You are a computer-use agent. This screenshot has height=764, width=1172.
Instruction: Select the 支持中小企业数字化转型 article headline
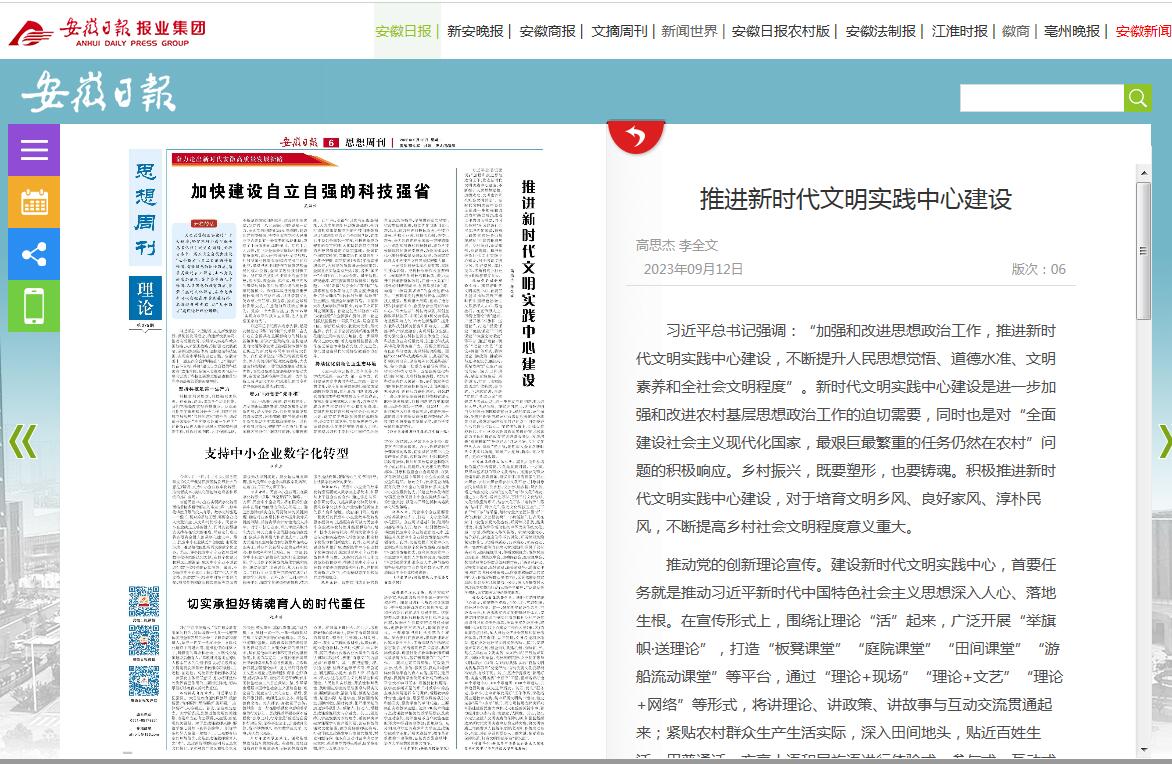tap(277, 453)
